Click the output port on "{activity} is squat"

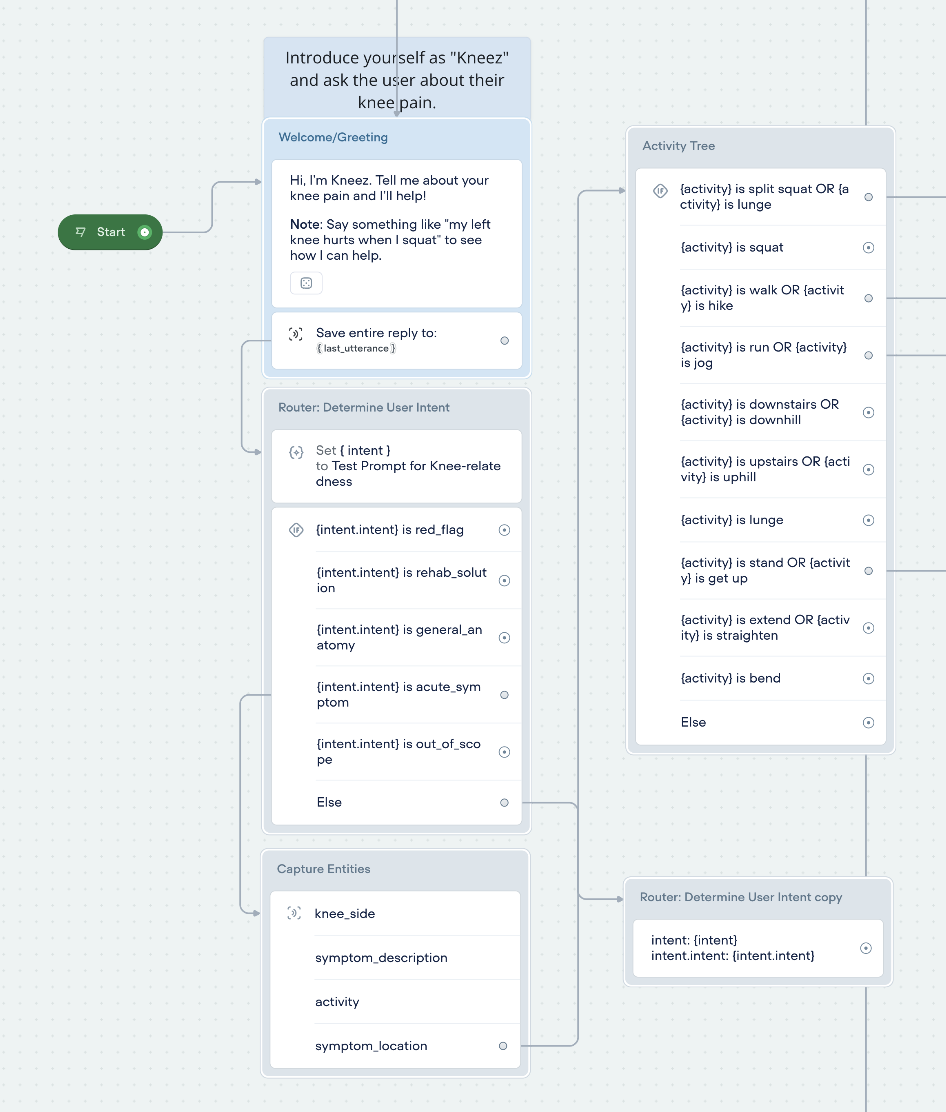pos(868,247)
